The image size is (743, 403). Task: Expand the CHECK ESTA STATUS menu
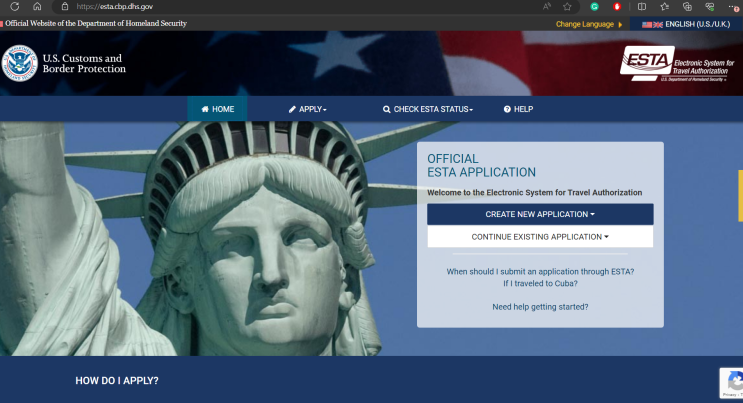(x=428, y=109)
